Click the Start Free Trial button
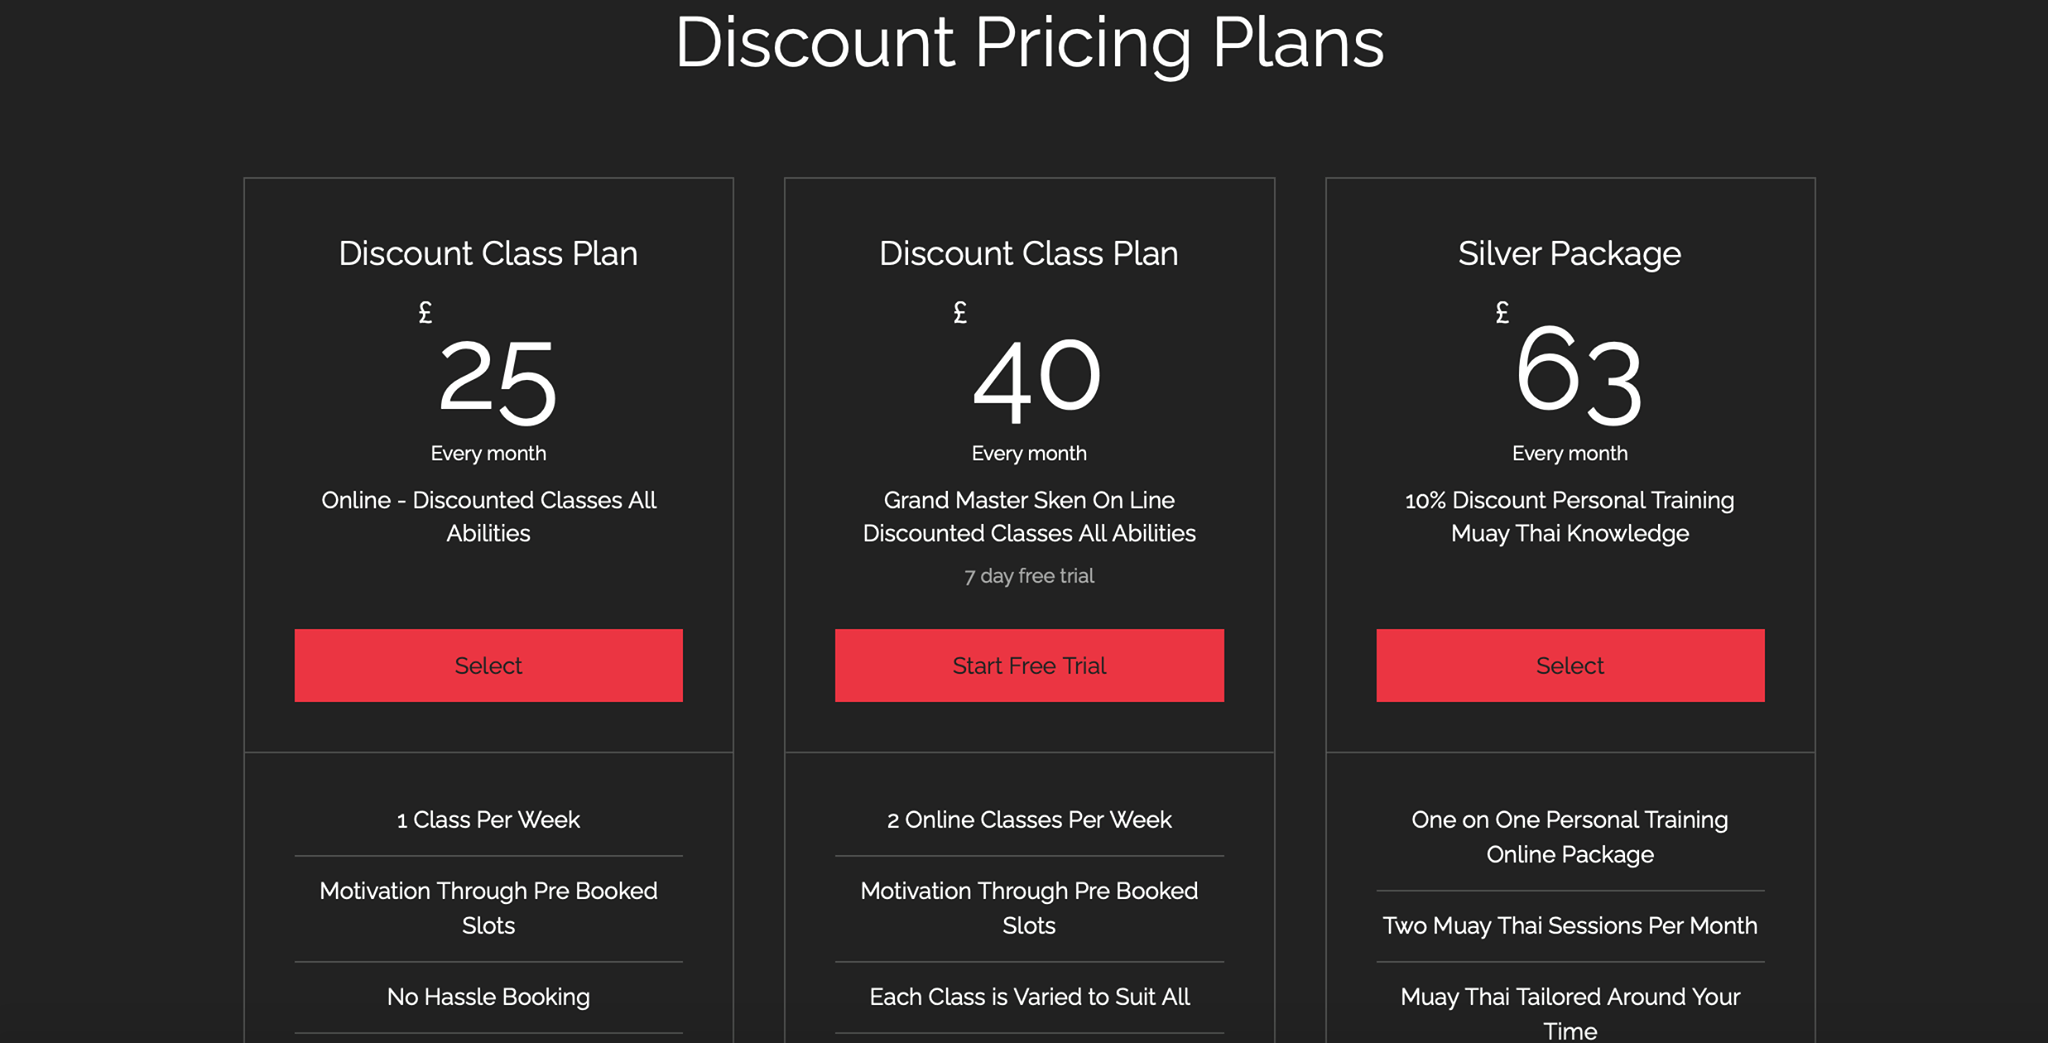2048x1043 pixels. coord(1029,665)
